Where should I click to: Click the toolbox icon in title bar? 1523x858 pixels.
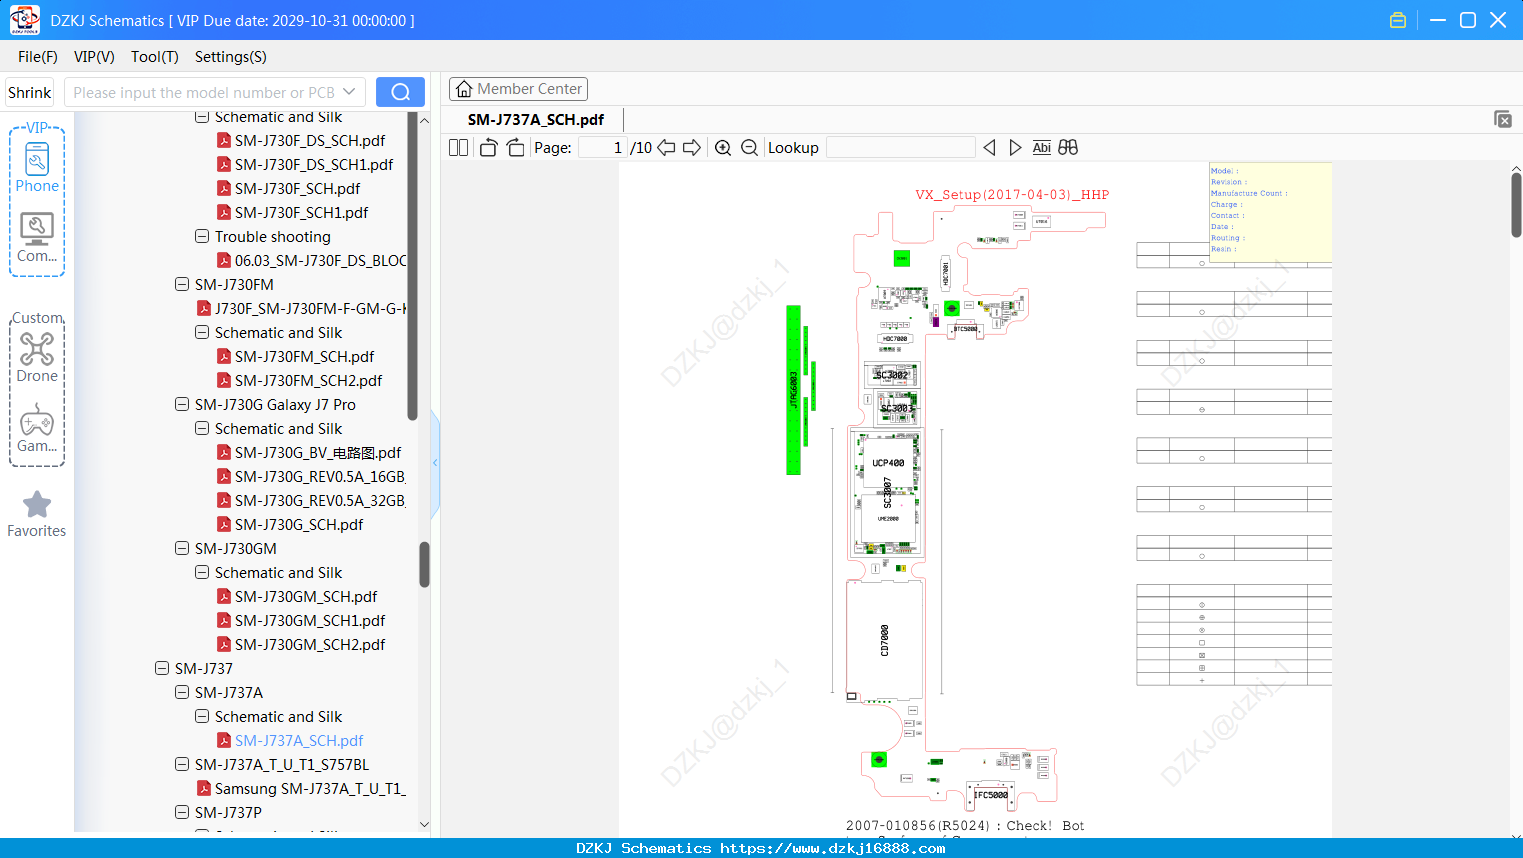[x=1398, y=20]
